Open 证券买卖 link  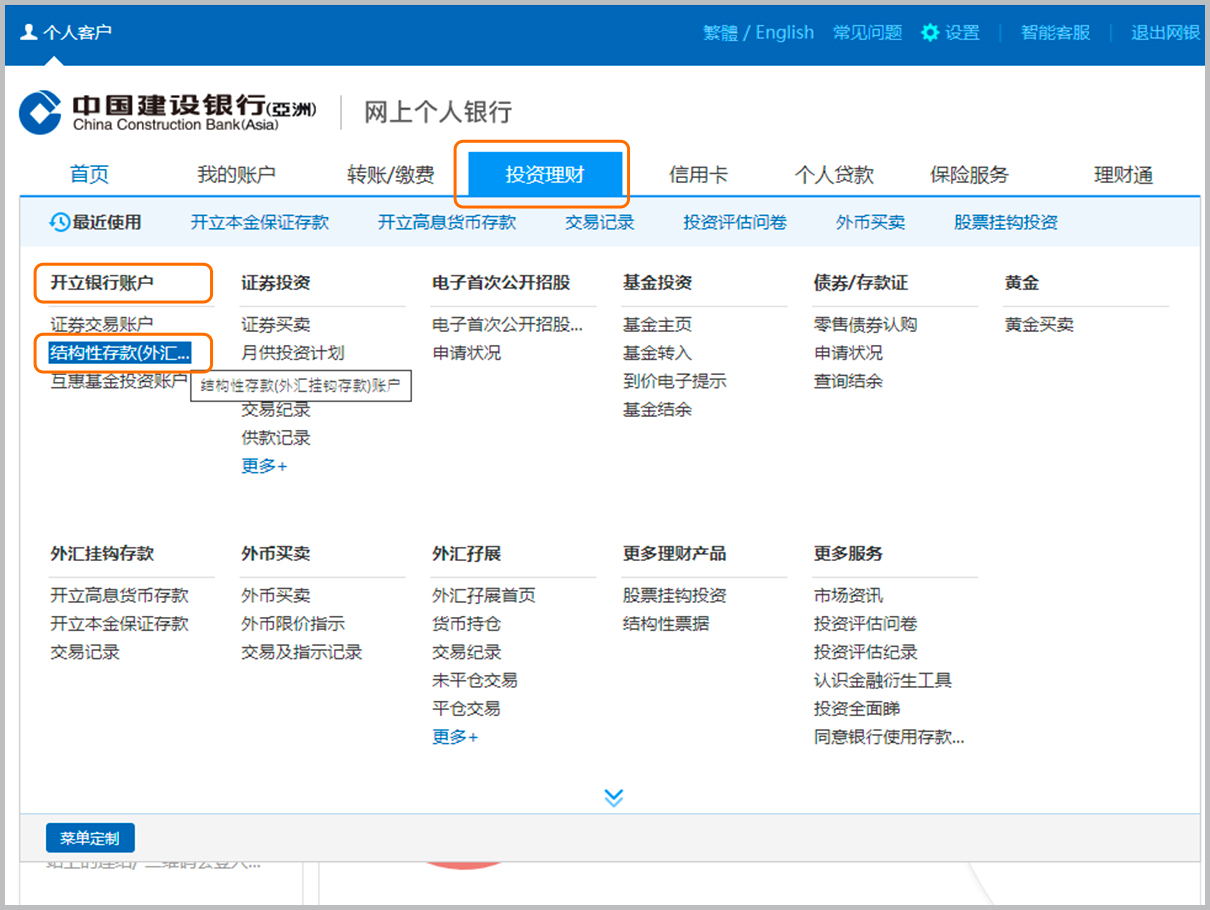(x=276, y=325)
